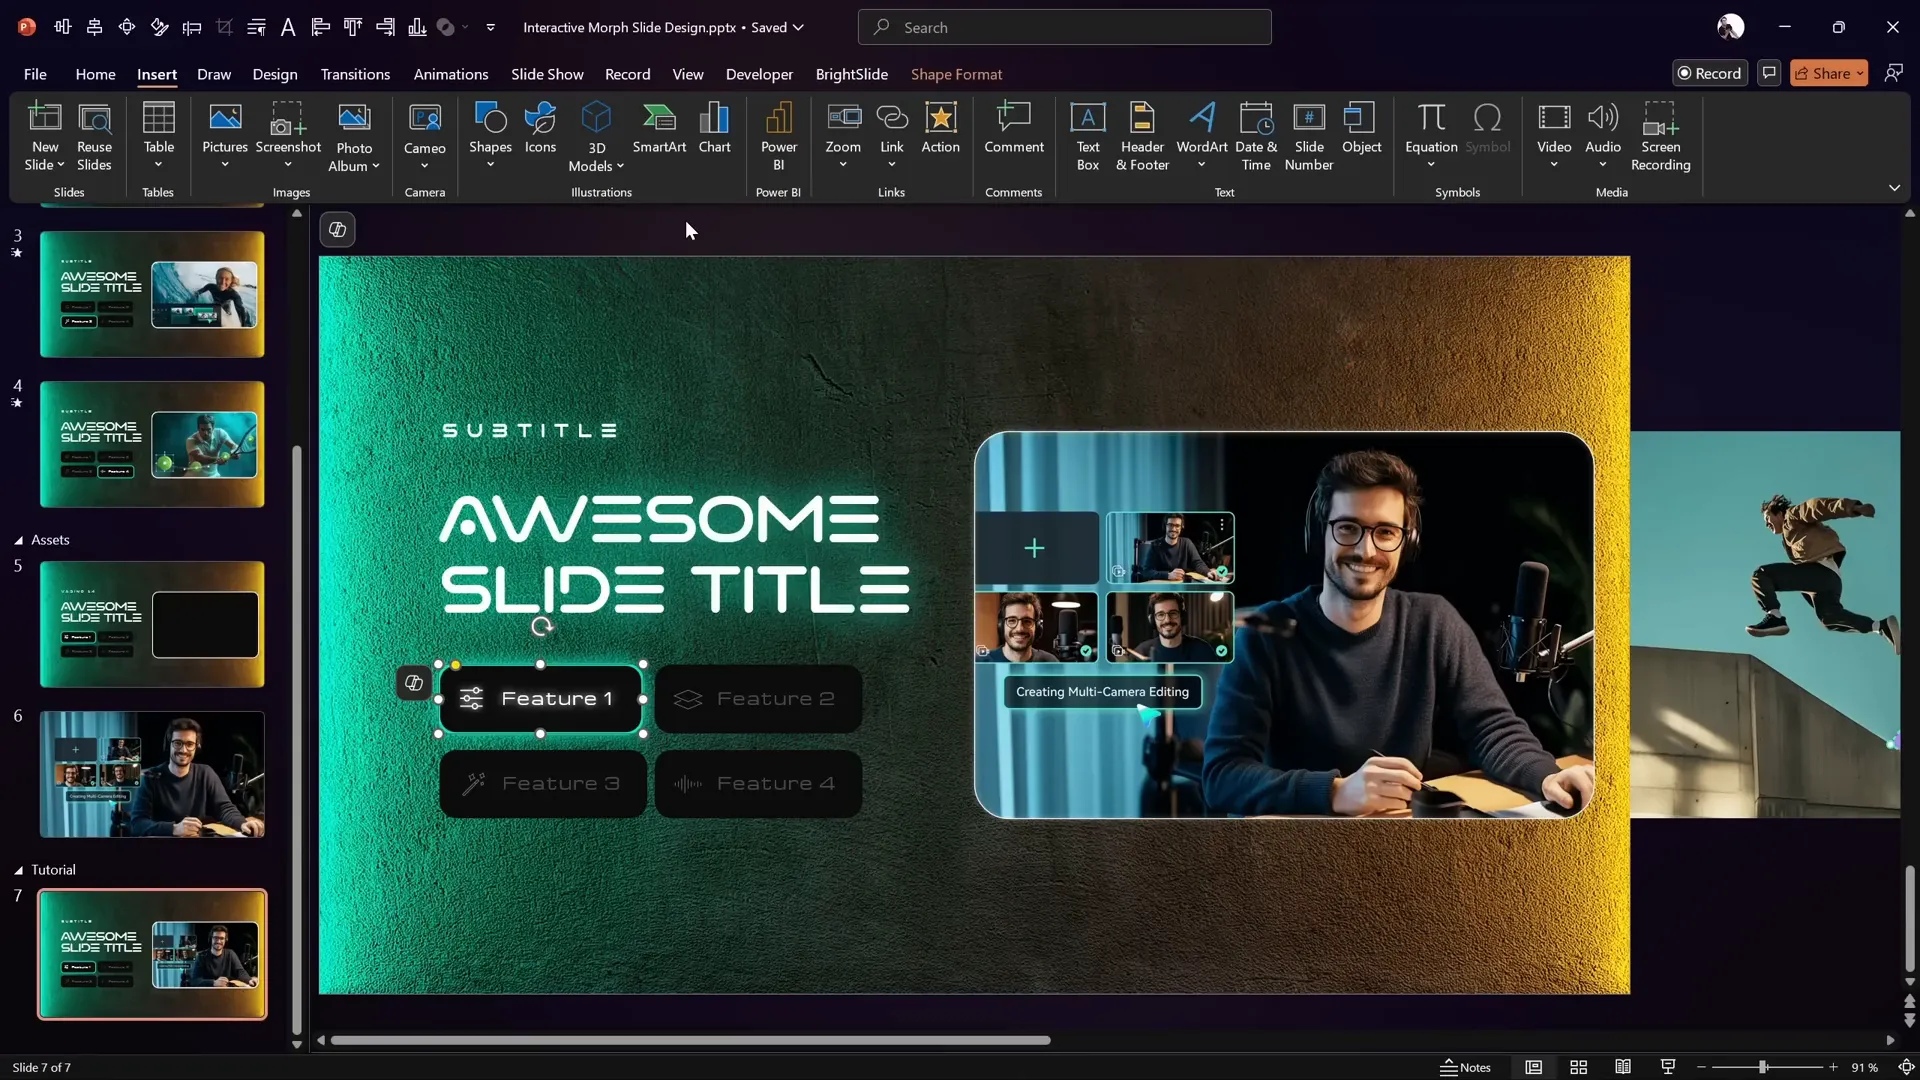Switch to Reading View
1920x1080 pixels.
coord(1623,1067)
